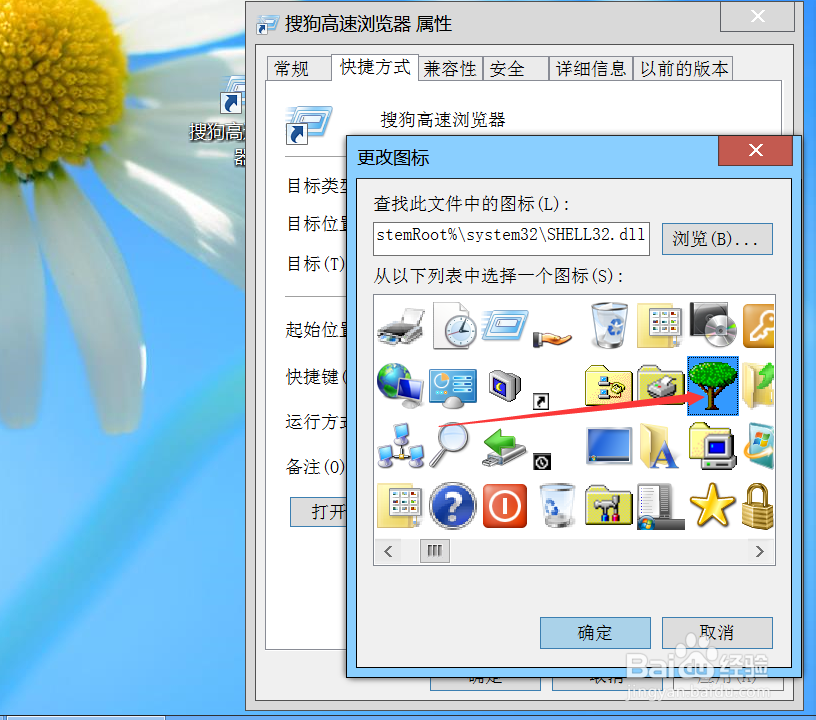Select the fonts folder with letter A
The height and width of the screenshot is (720, 816).
pyautogui.click(x=659, y=446)
